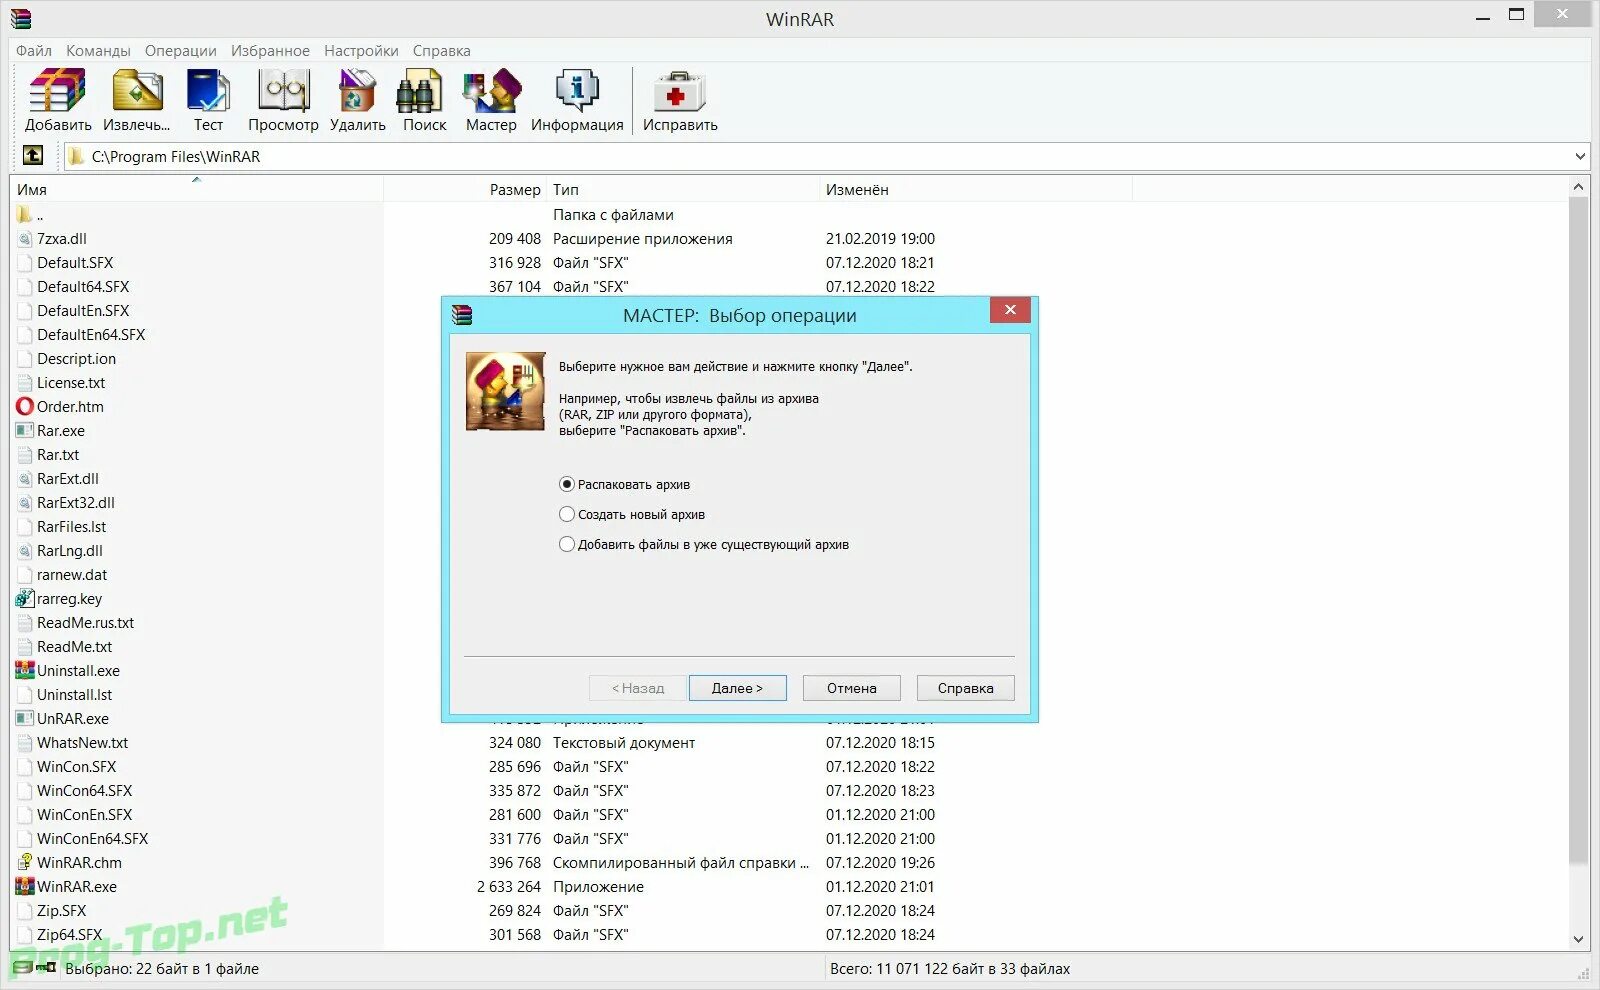The height and width of the screenshot is (990, 1600).
Task: Select 'Добавить файлы в уже существующий архив'
Action: 567,545
